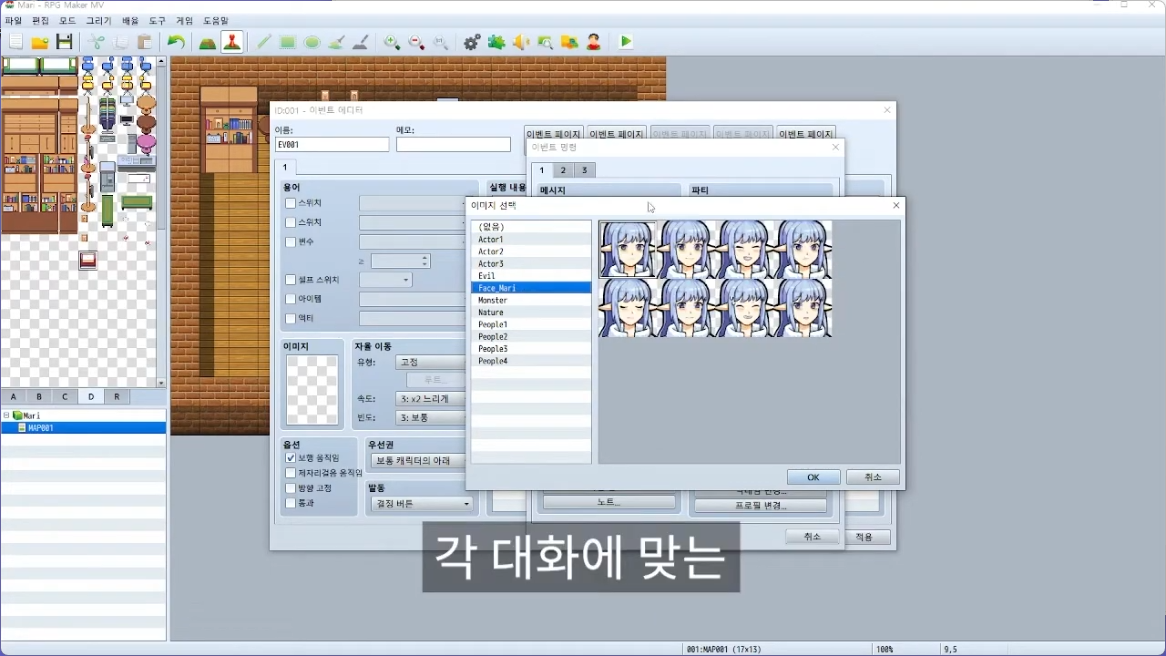Check the 방향 고정 option
Screen dimensions: 1166x656
coord(290,488)
